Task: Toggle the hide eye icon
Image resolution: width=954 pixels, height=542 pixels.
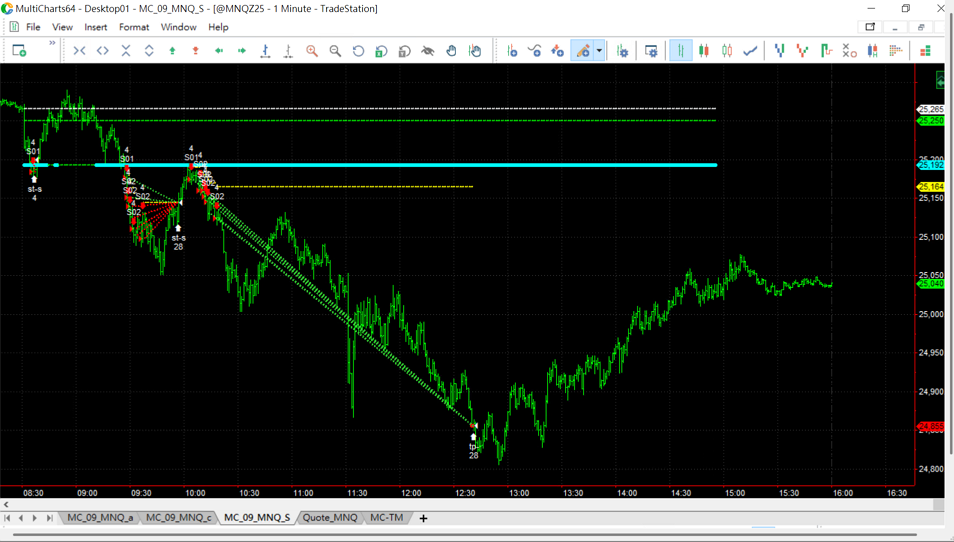Action: tap(428, 51)
